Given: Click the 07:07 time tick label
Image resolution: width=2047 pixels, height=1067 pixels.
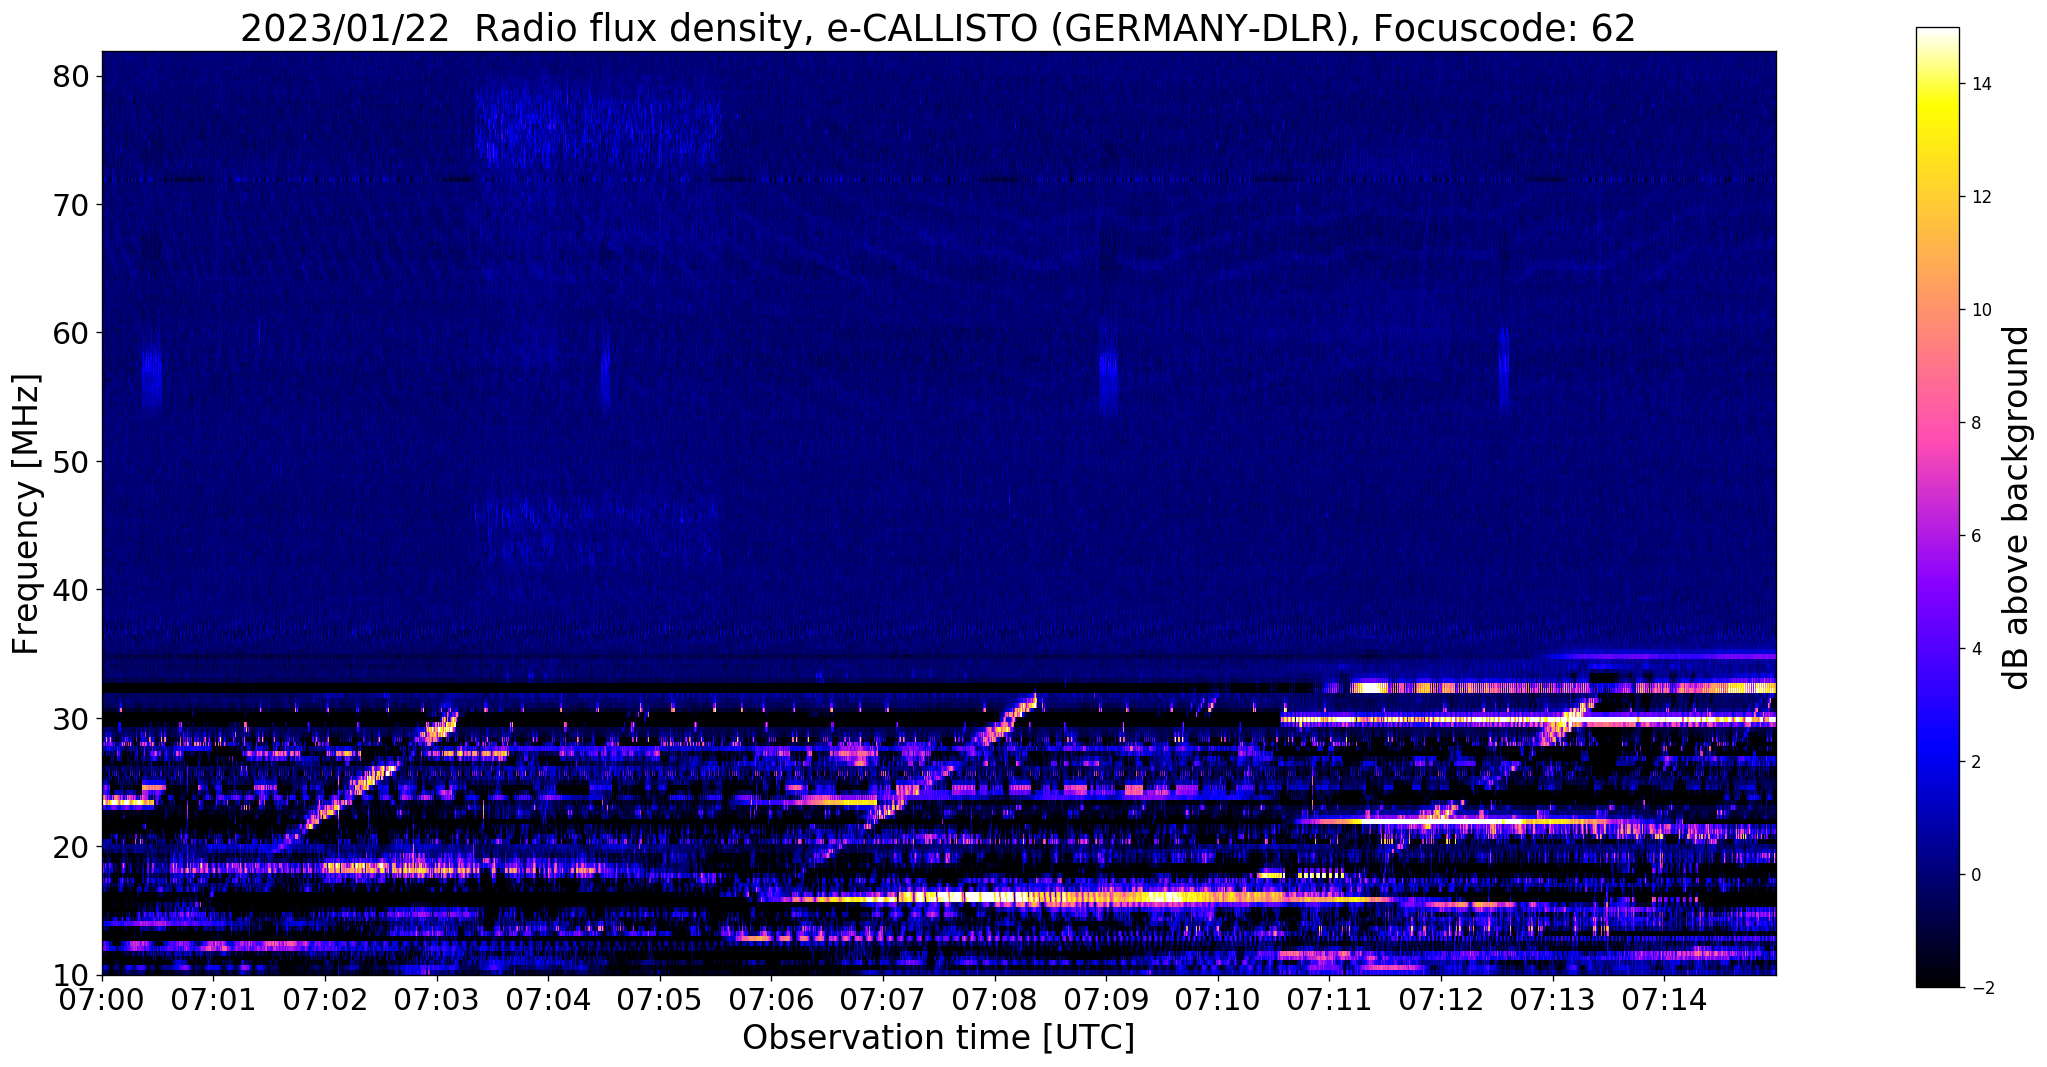Looking at the screenshot, I should coord(883,998).
